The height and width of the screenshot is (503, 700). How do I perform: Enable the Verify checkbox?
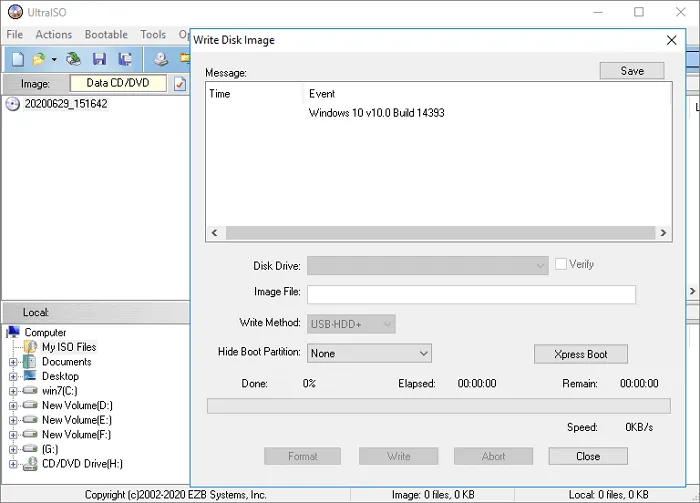click(x=561, y=264)
